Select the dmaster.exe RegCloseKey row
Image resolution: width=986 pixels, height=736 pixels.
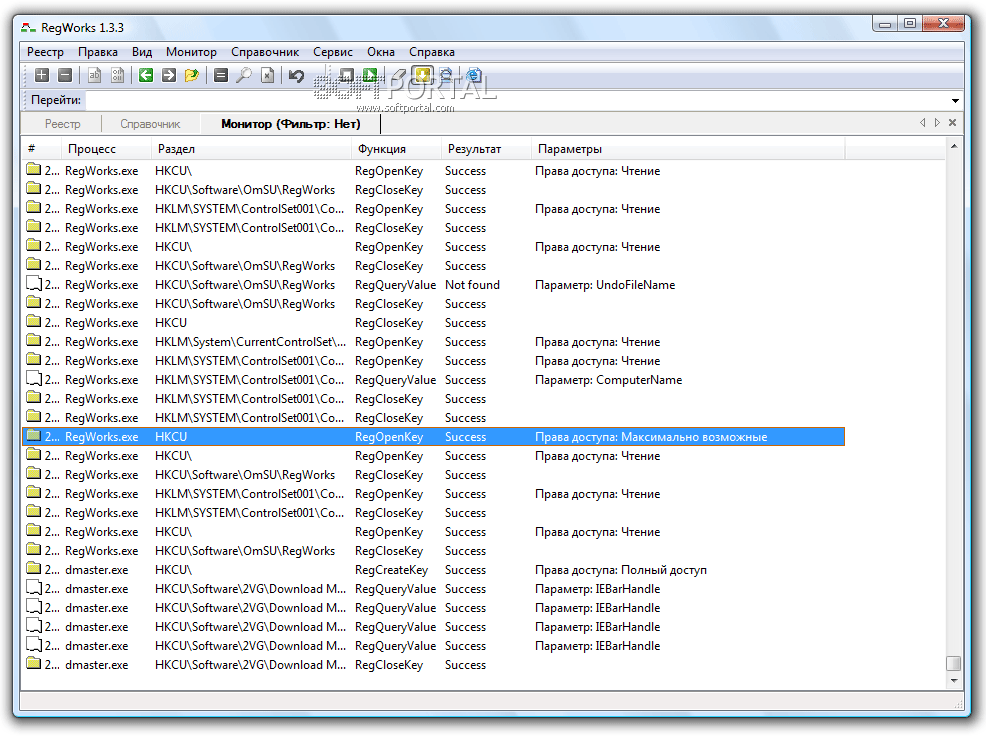(x=433, y=665)
